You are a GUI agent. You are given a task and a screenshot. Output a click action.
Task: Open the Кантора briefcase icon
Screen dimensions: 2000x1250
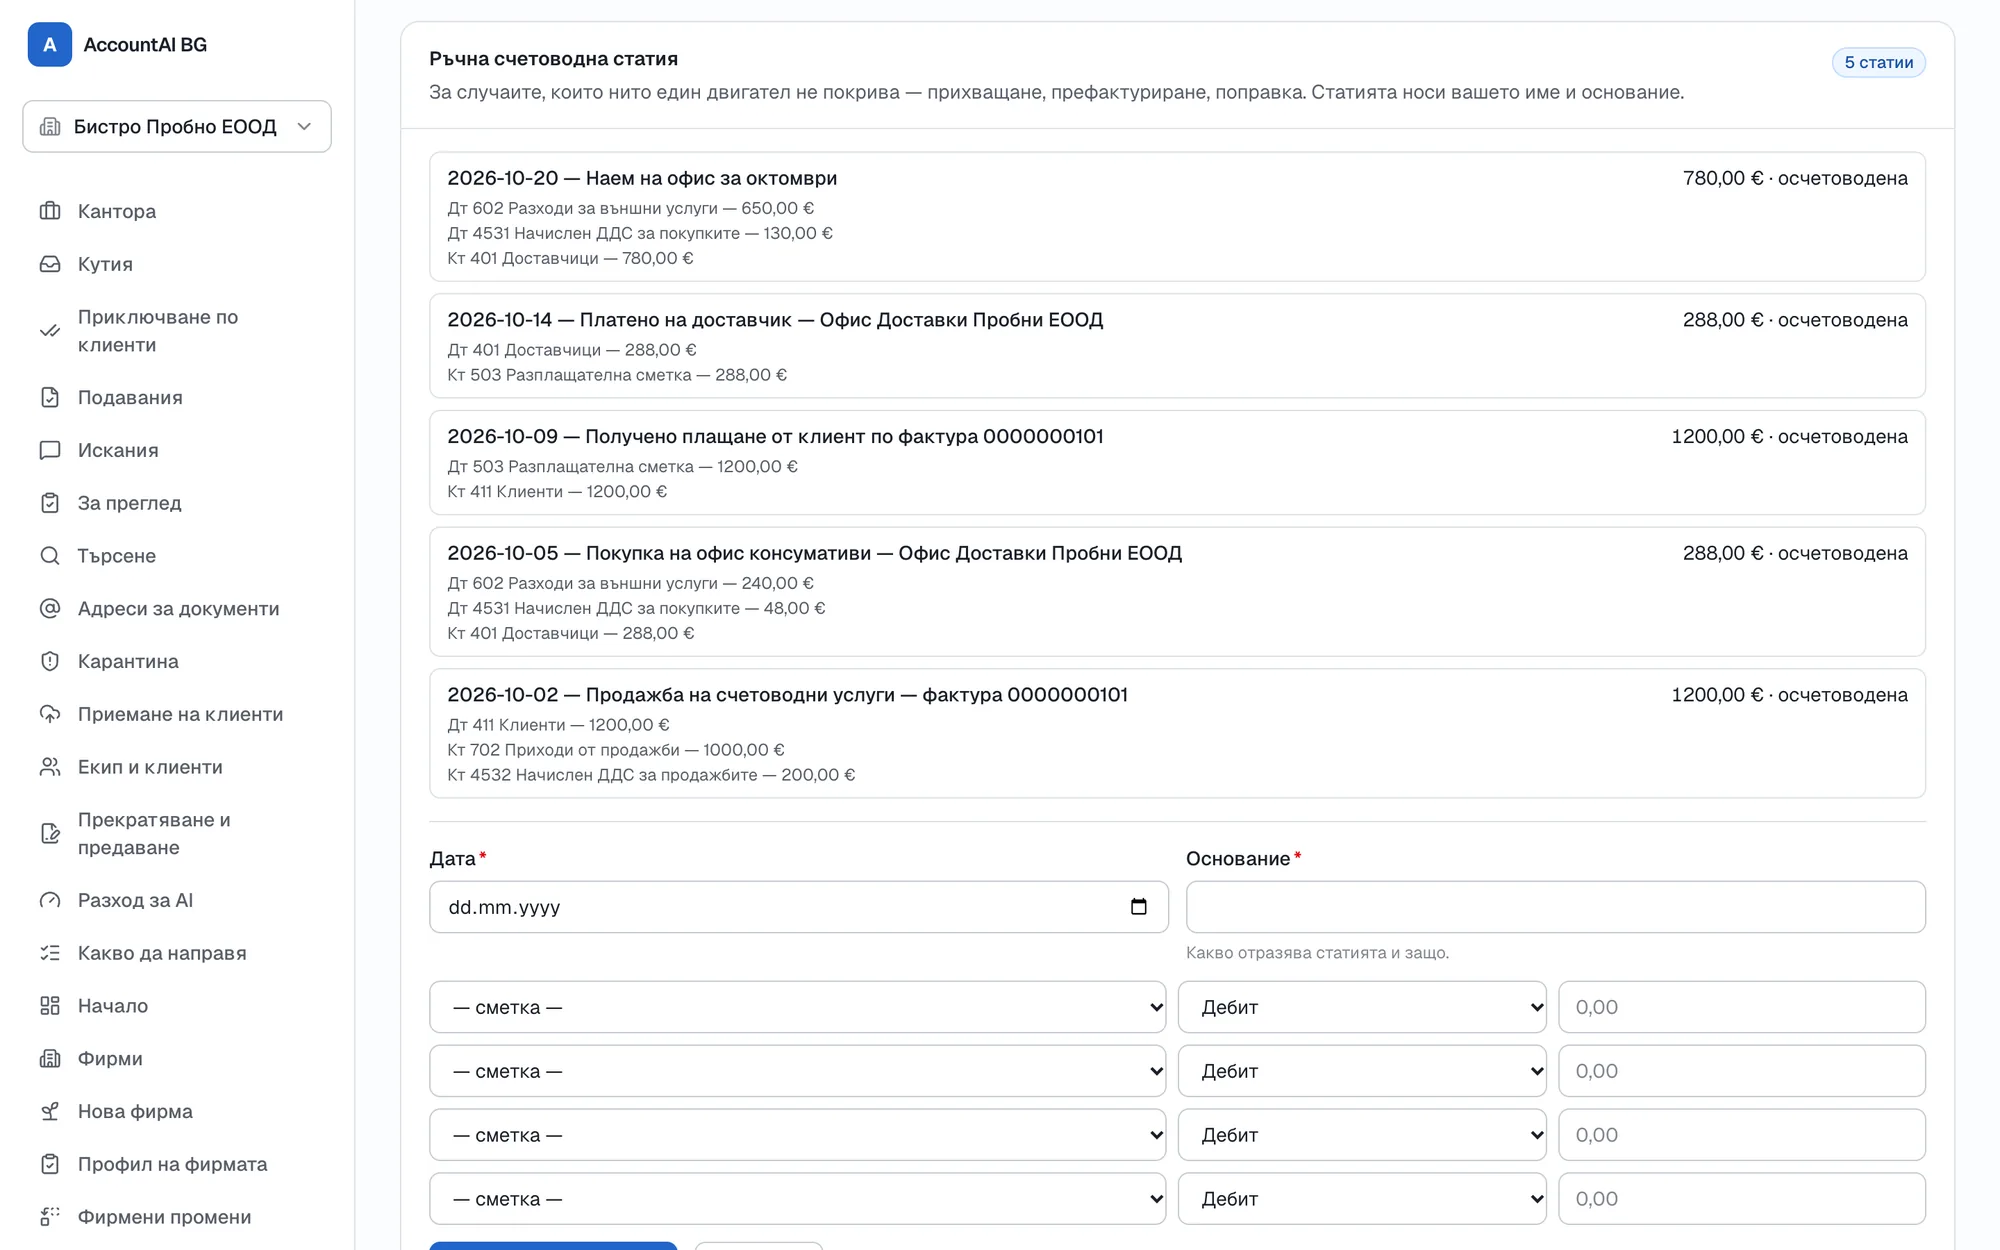[x=50, y=211]
